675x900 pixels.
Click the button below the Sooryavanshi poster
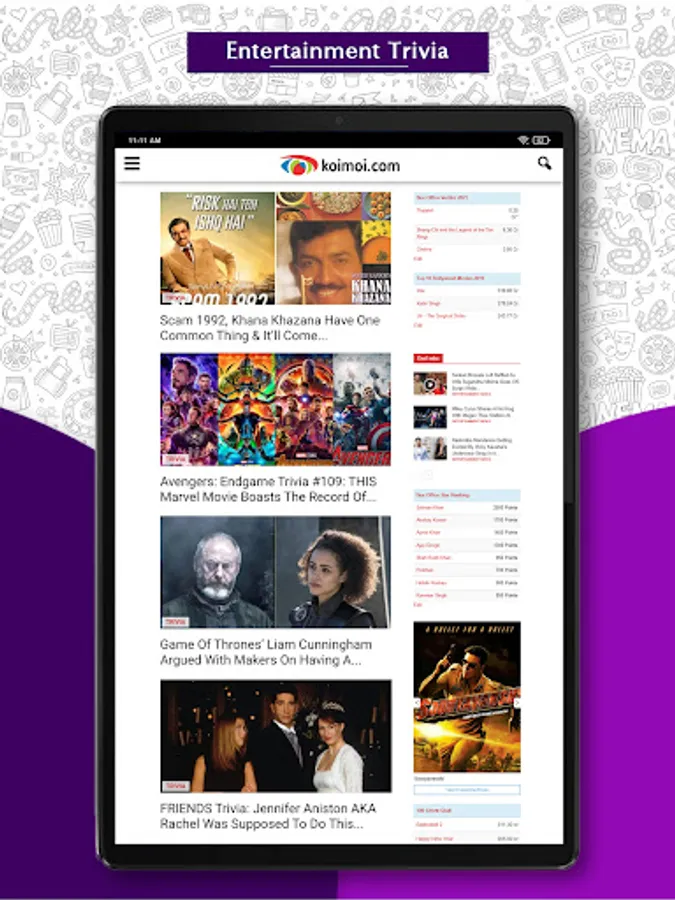point(467,790)
